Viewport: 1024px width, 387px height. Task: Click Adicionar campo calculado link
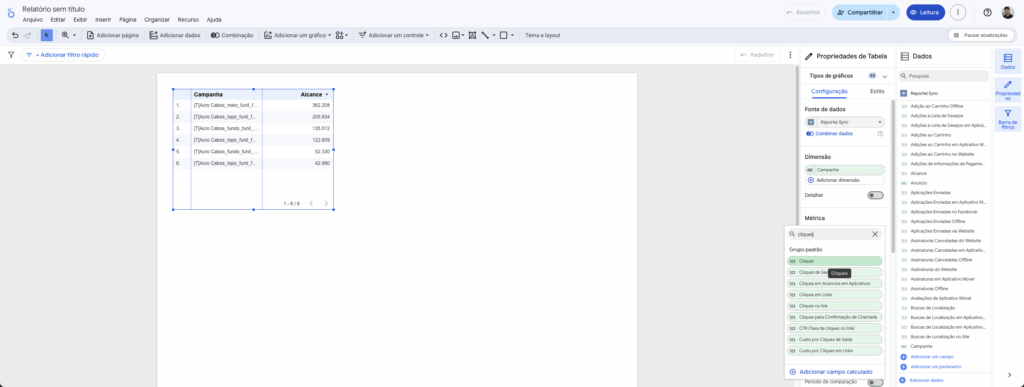831,372
